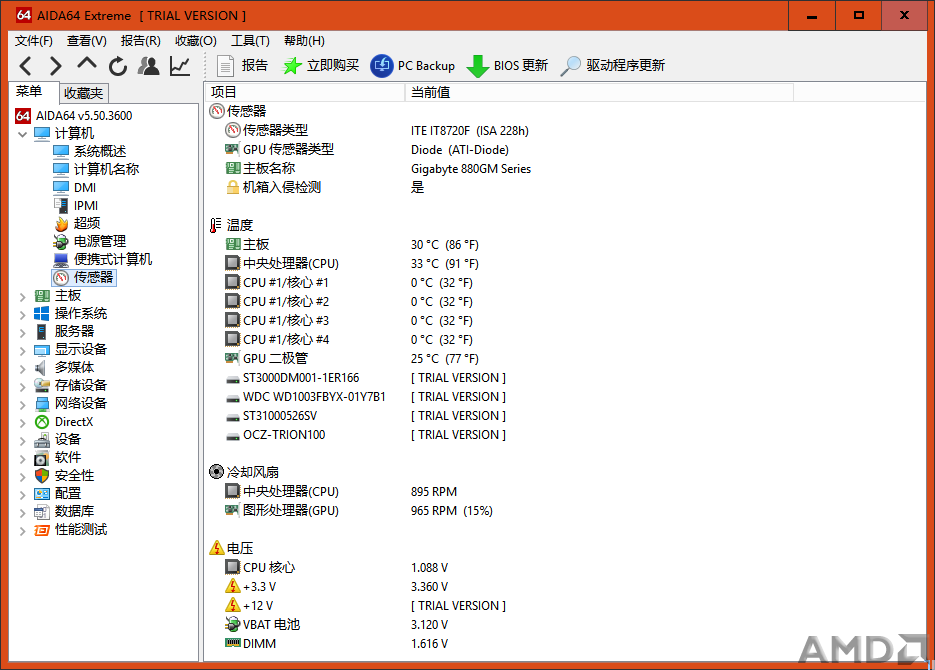Click the 驱动程序更新 driver update button
This screenshot has height=670, width=935.
click(x=612, y=66)
